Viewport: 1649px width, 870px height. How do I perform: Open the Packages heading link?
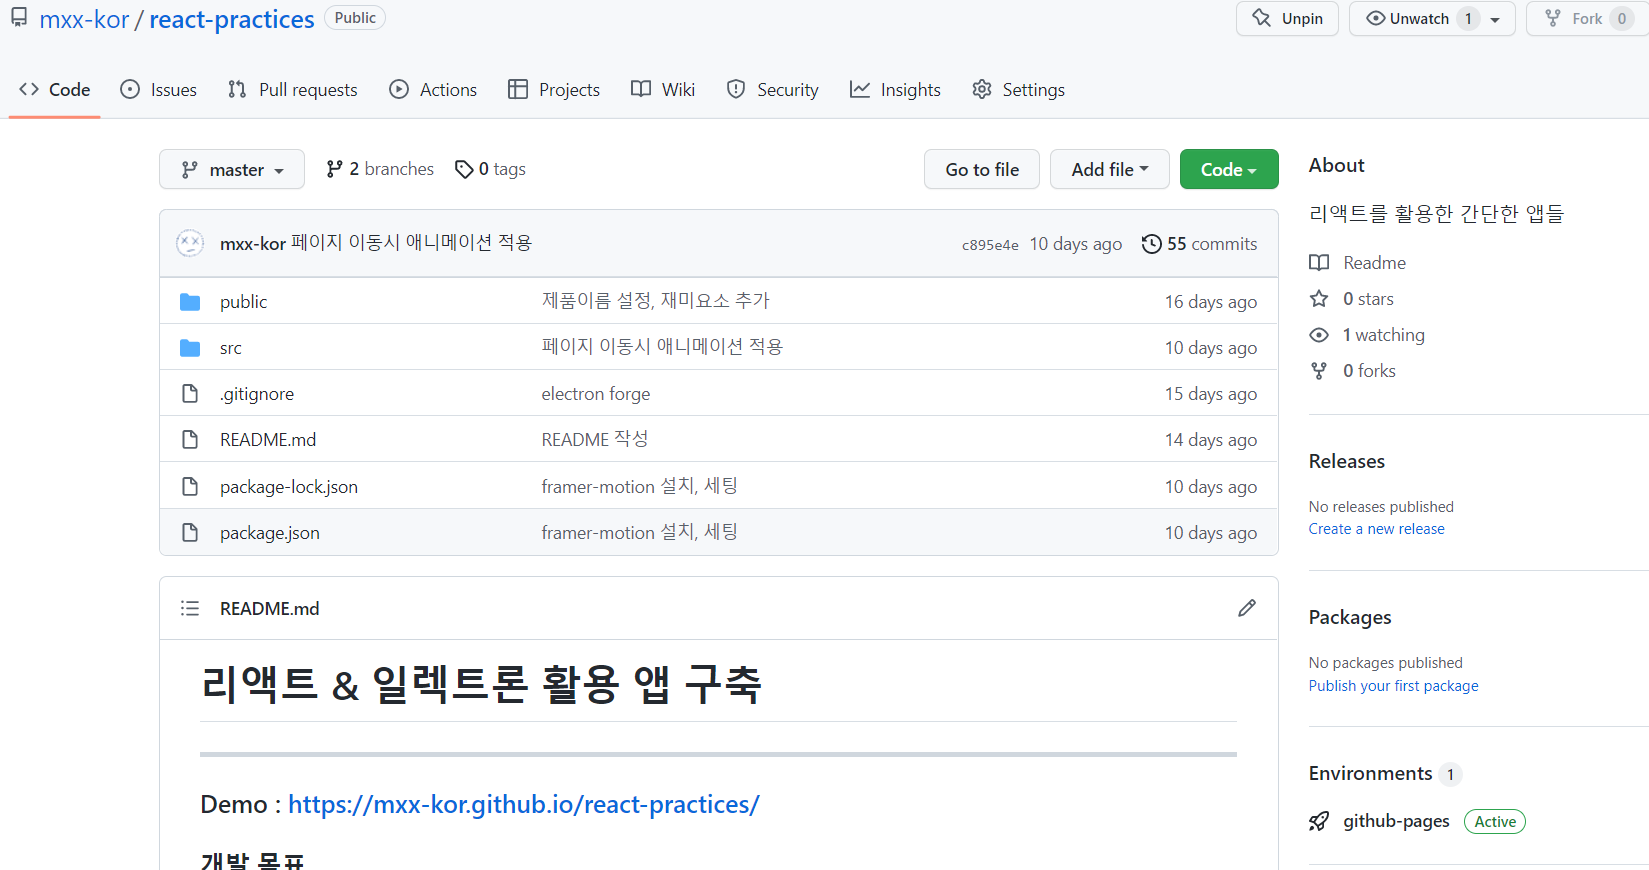1350,617
